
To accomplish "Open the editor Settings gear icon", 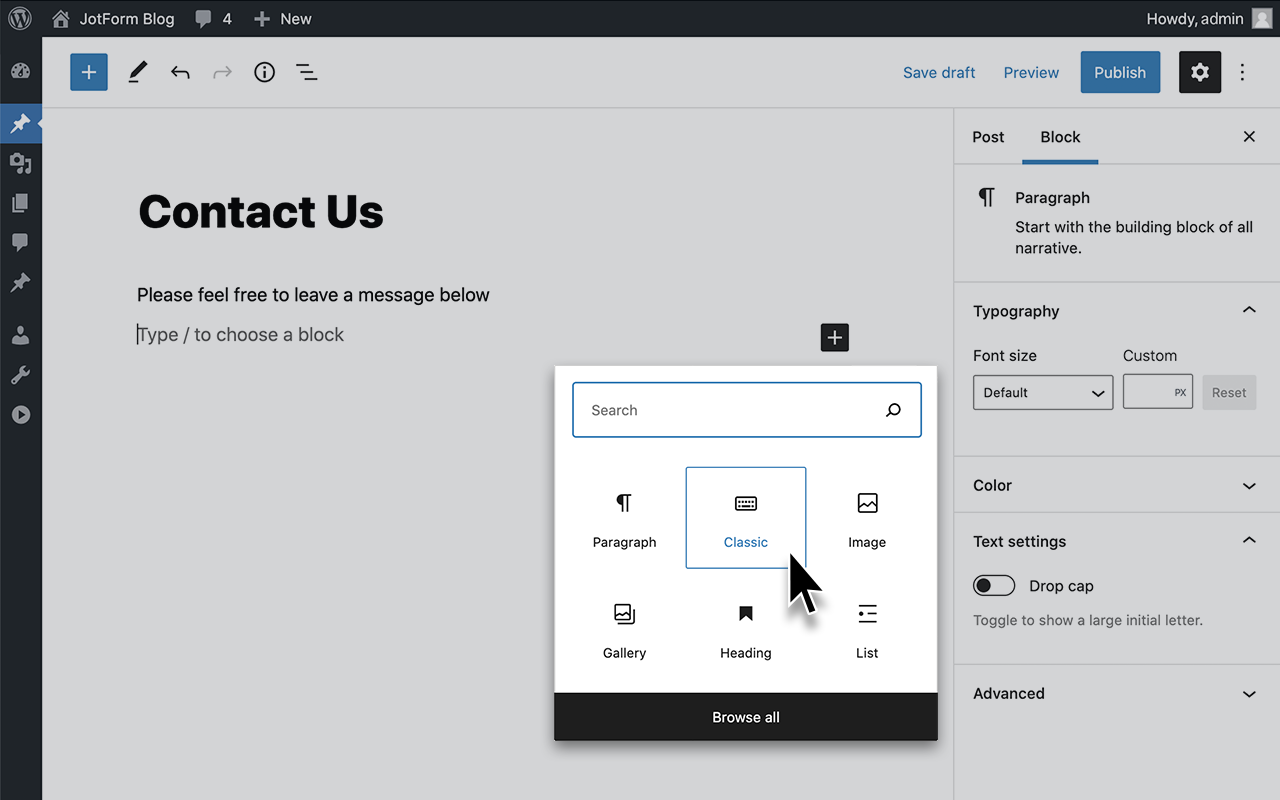I will coord(1199,72).
